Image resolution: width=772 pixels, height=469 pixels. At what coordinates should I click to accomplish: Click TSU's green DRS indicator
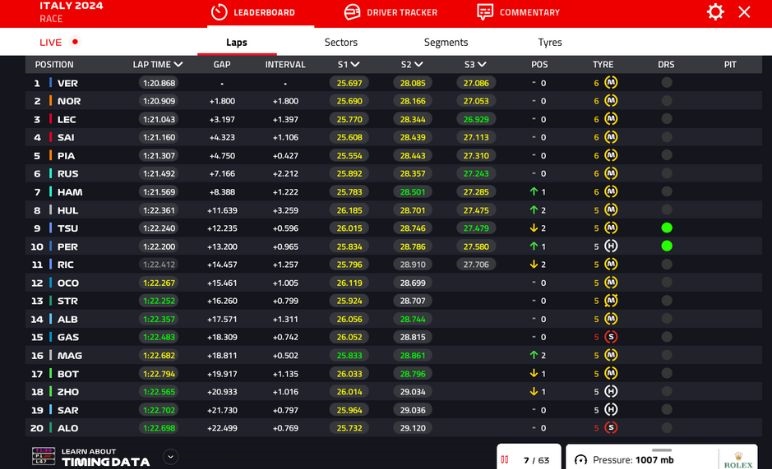coord(666,228)
